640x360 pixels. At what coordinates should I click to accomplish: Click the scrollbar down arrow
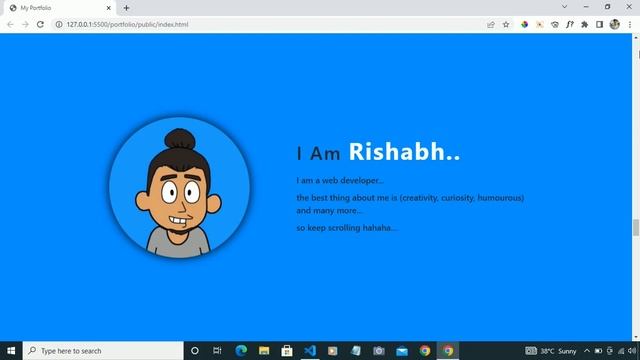coord(636,337)
